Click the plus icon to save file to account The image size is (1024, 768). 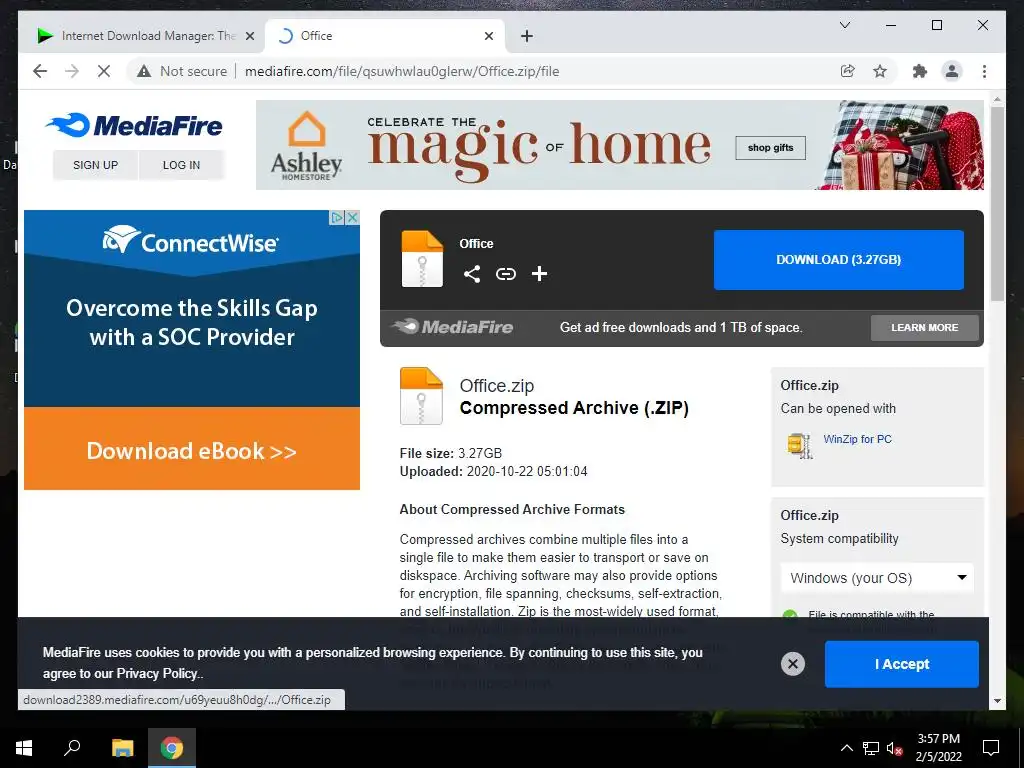(x=539, y=274)
